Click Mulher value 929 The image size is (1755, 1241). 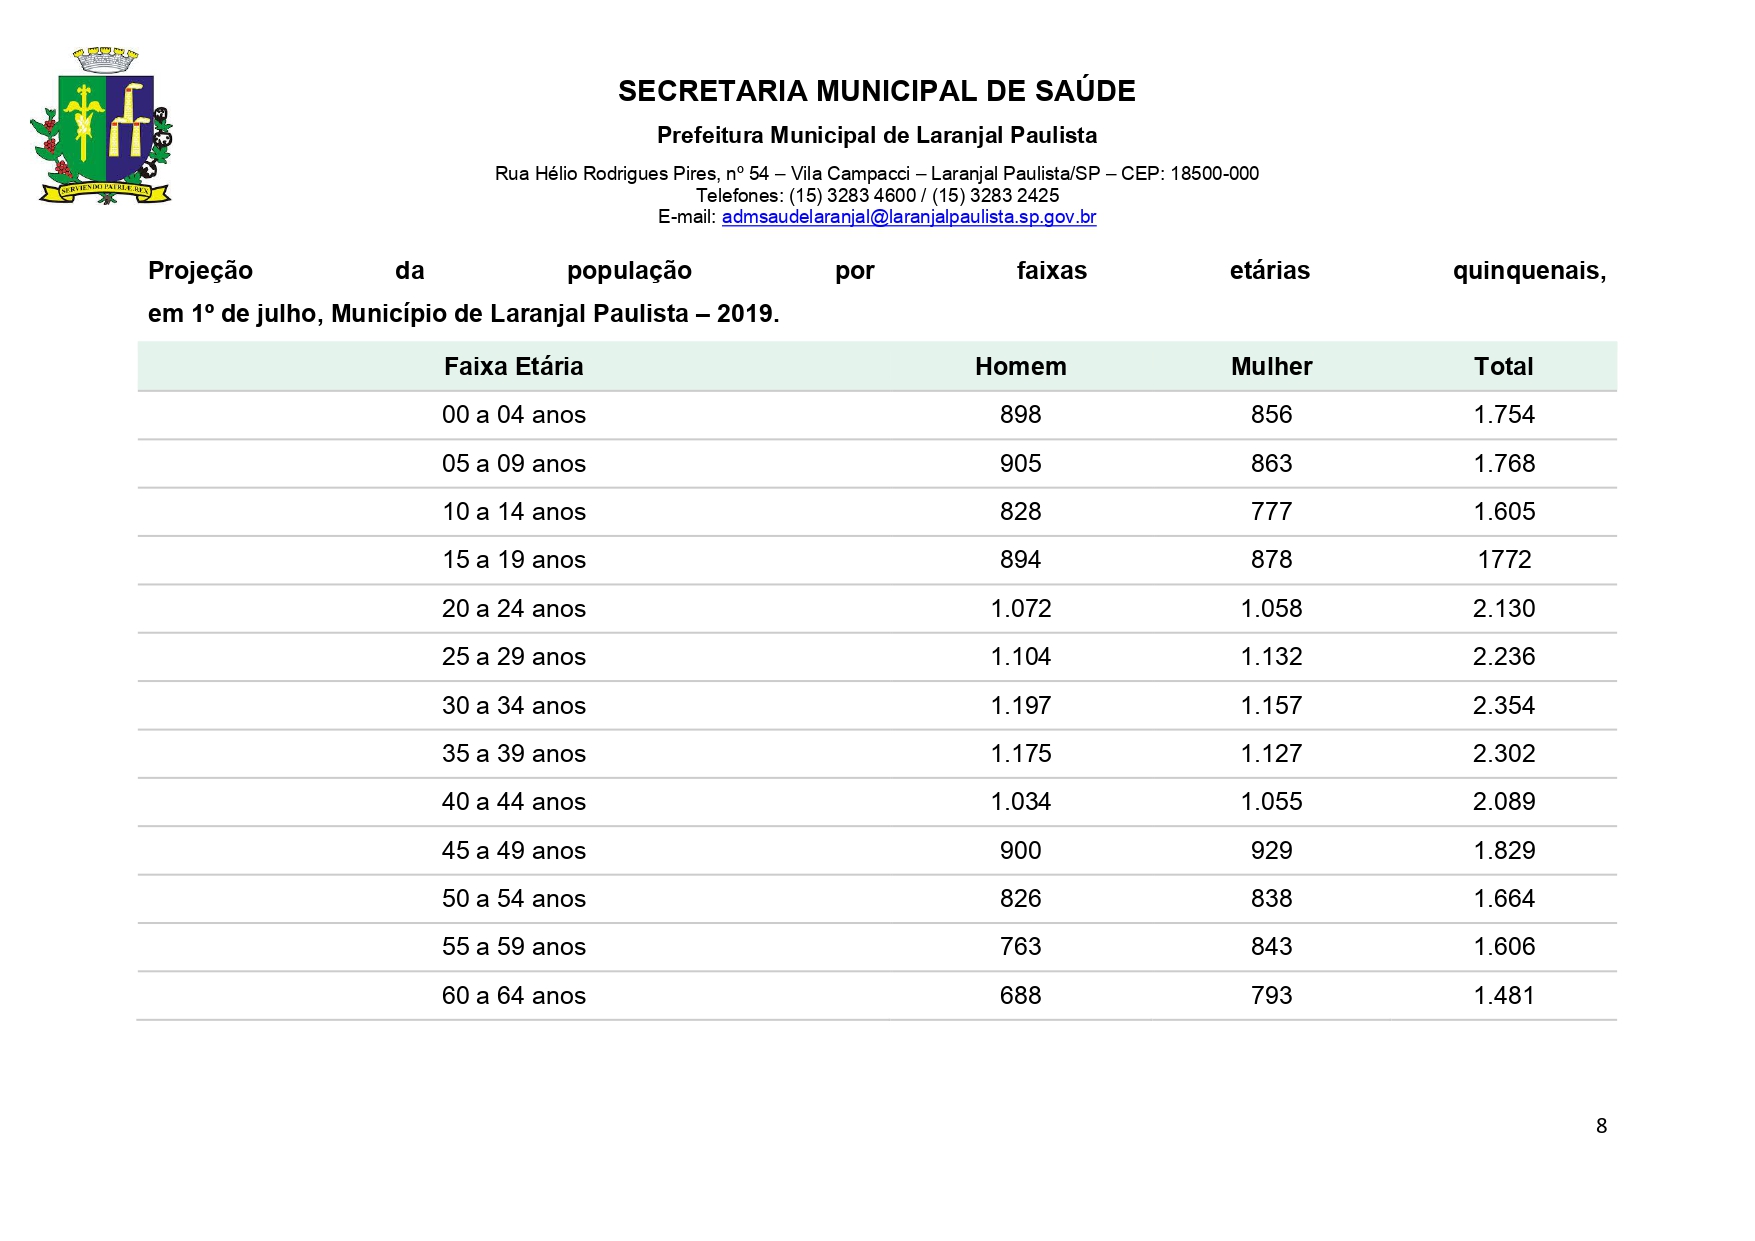(1272, 851)
